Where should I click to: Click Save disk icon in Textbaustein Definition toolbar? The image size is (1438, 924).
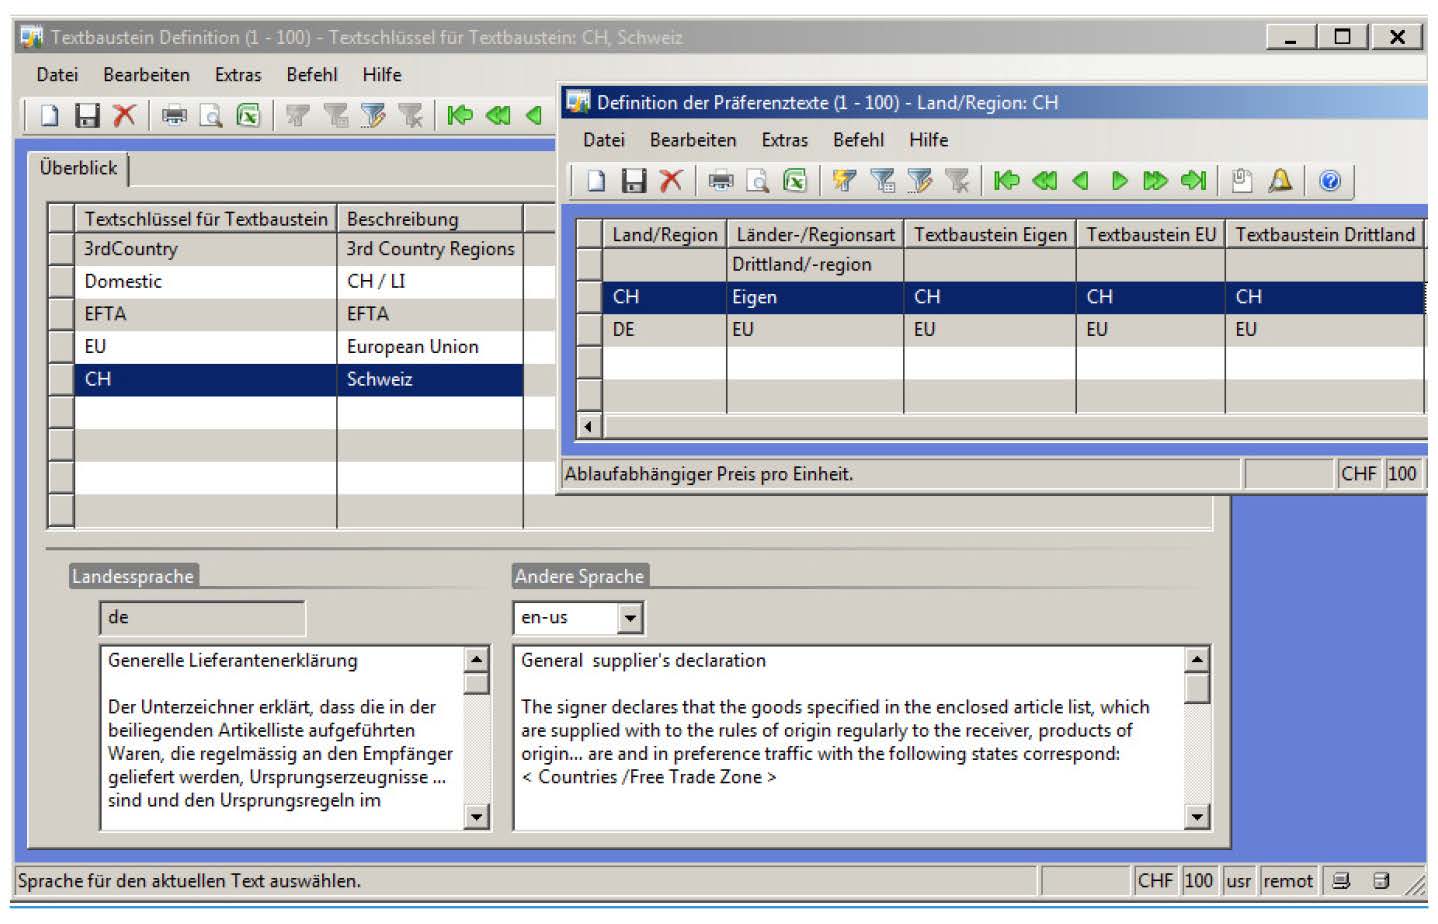[x=87, y=115]
